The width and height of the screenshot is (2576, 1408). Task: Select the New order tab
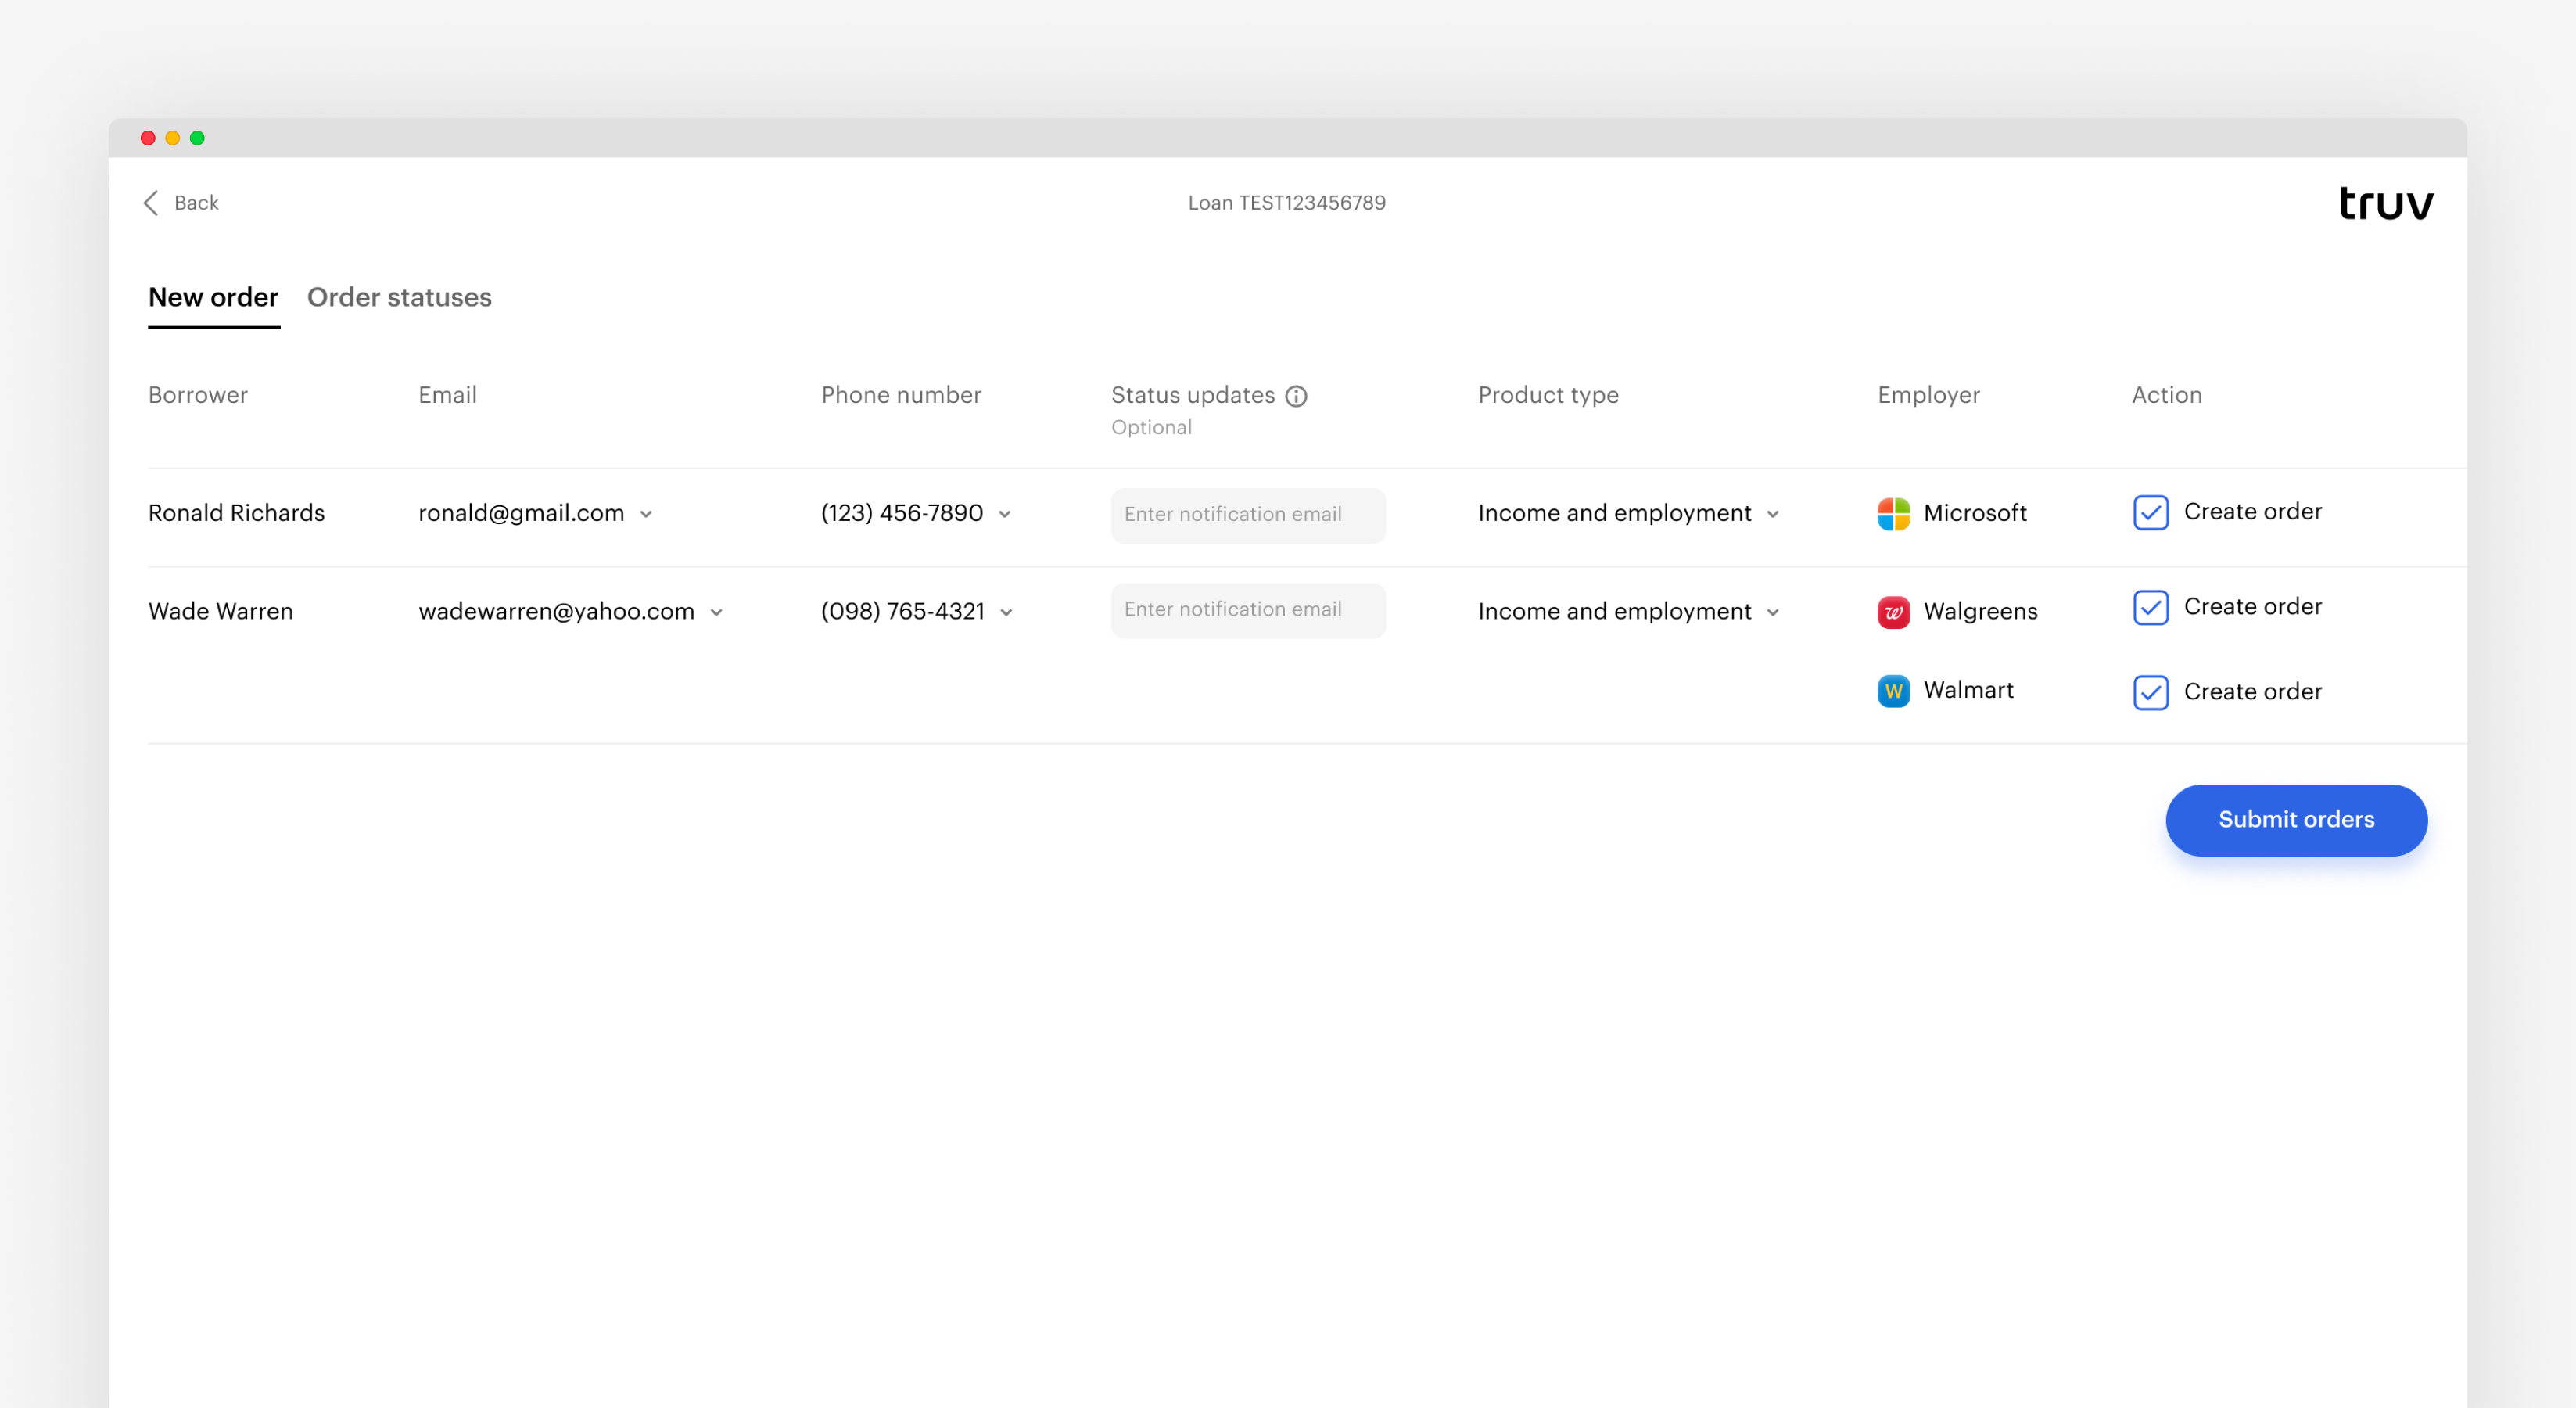213,298
